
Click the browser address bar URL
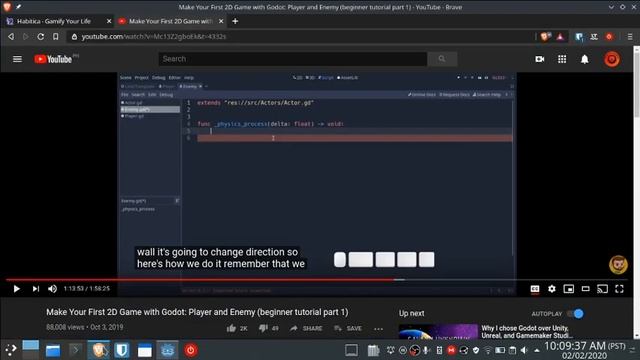click(x=153, y=37)
